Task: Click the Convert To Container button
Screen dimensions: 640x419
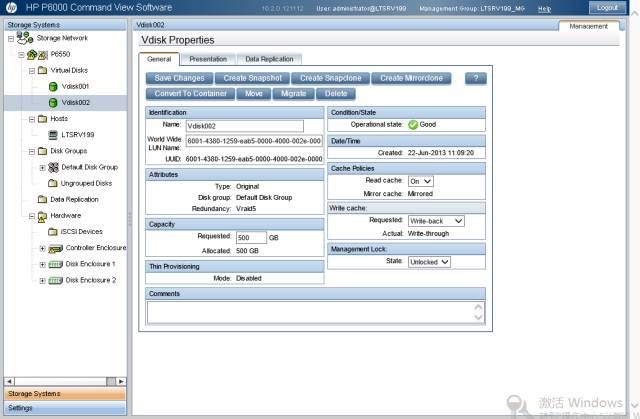Action: pyautogui.click(x=191, y=93)
